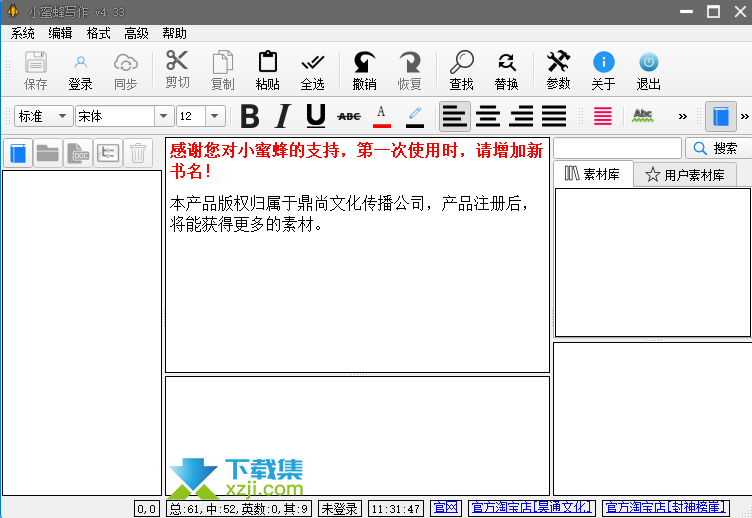Toggle bold formatting B
Viewport: 752px width, 518px height.
click(250, 116)
